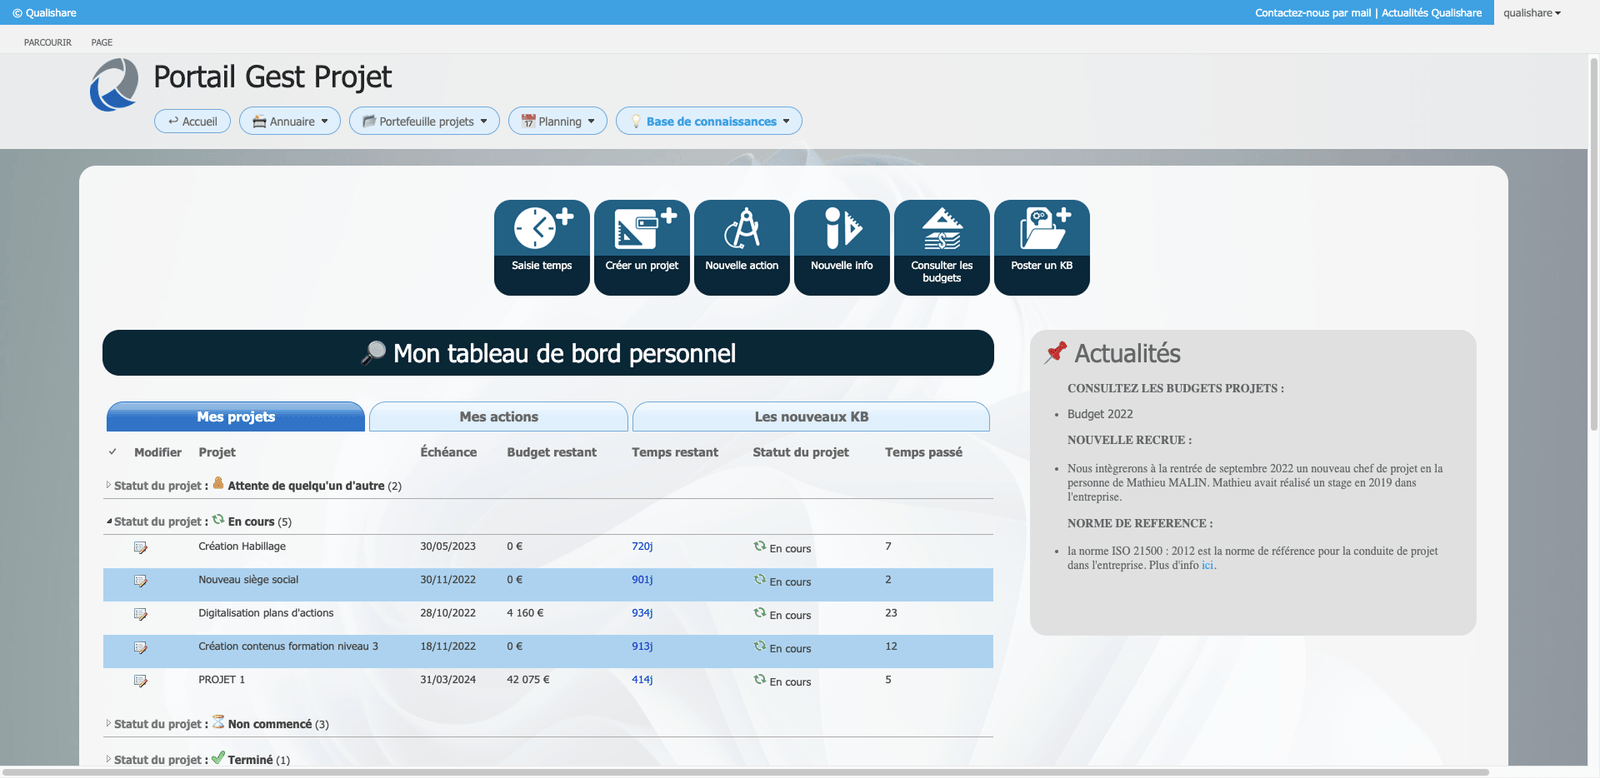The height and width of the screenshot is (778, 1600).
Task: Toggle select-all checkmark in table header
Action: [x=113, y=452]
